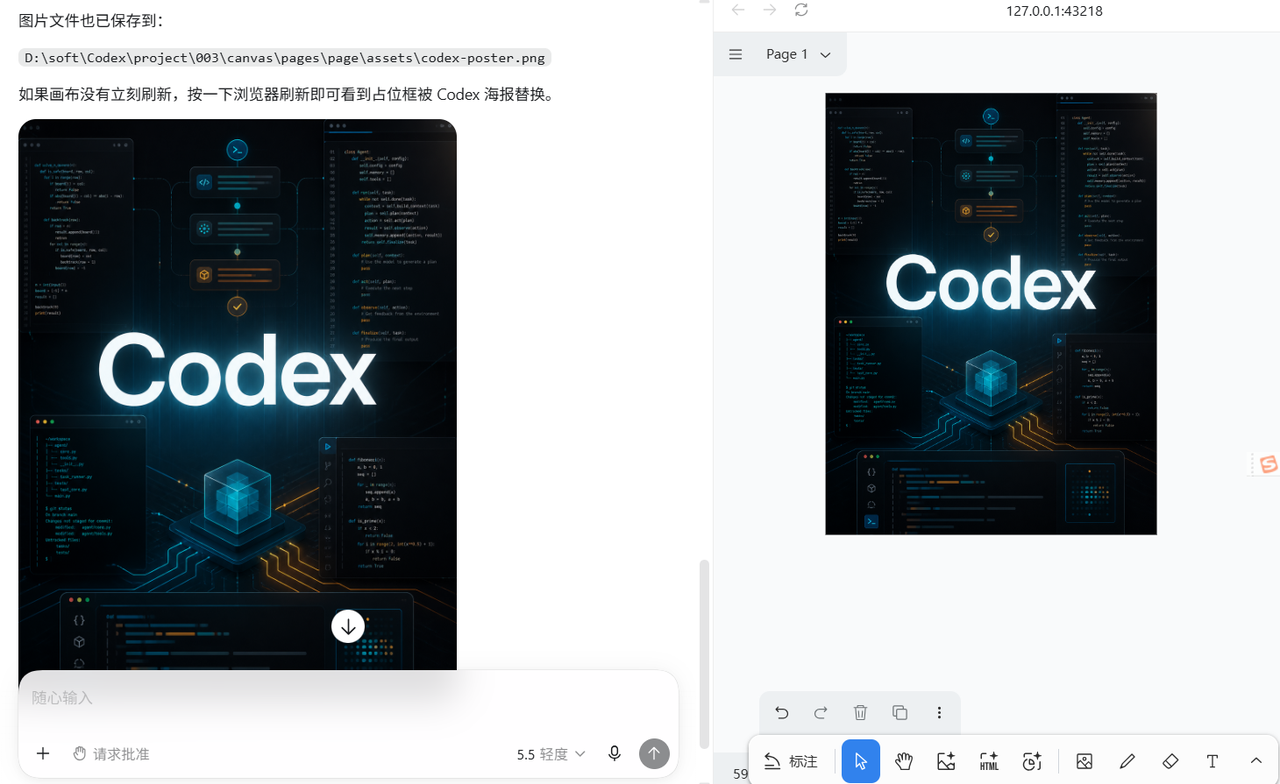The image size is (1280, 784).
Task: Open the more options menu above the toolbar
Action: 939,713
